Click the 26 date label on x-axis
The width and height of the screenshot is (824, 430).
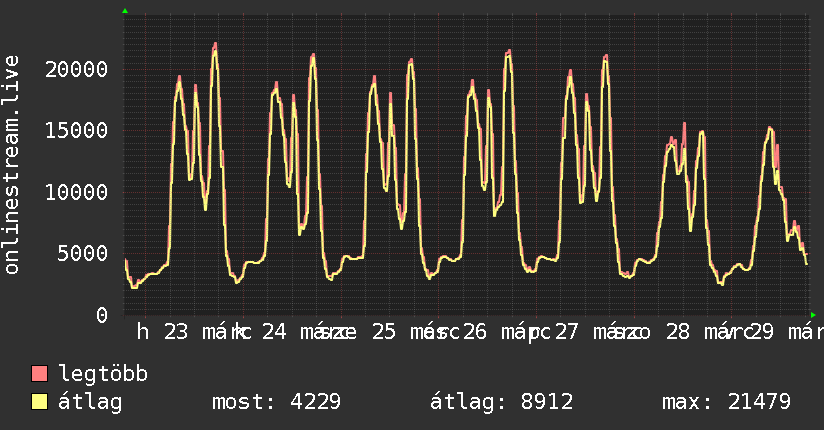click(x=475, y=332)
